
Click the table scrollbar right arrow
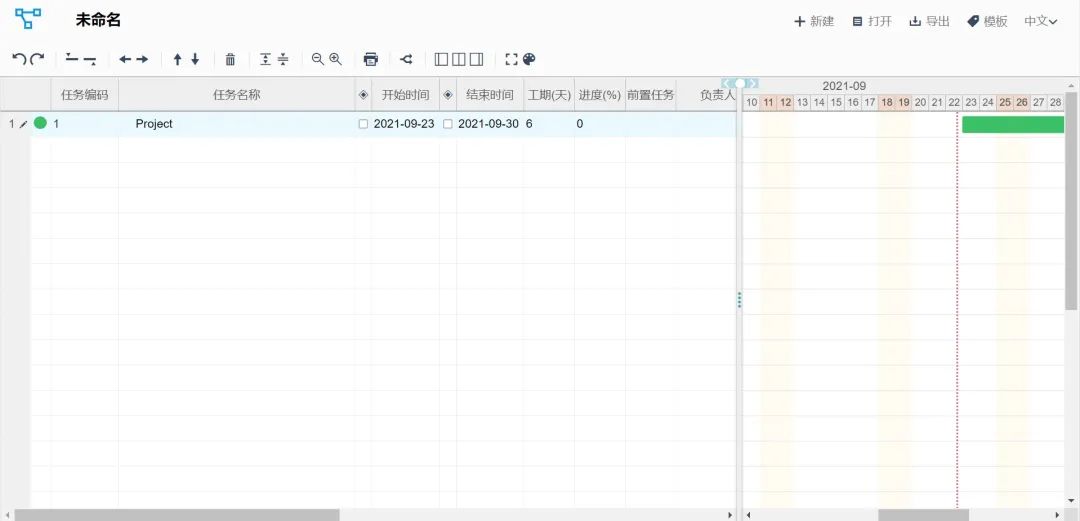tap(731, 515)
